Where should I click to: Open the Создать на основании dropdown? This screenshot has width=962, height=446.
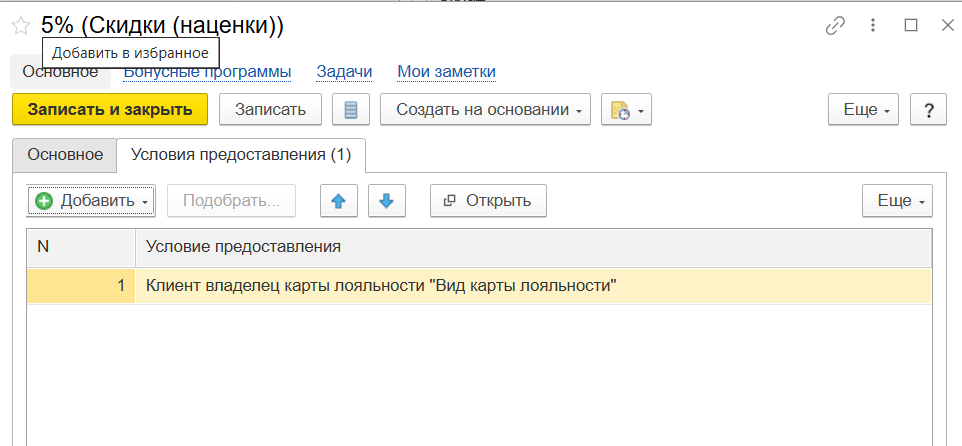490,110
